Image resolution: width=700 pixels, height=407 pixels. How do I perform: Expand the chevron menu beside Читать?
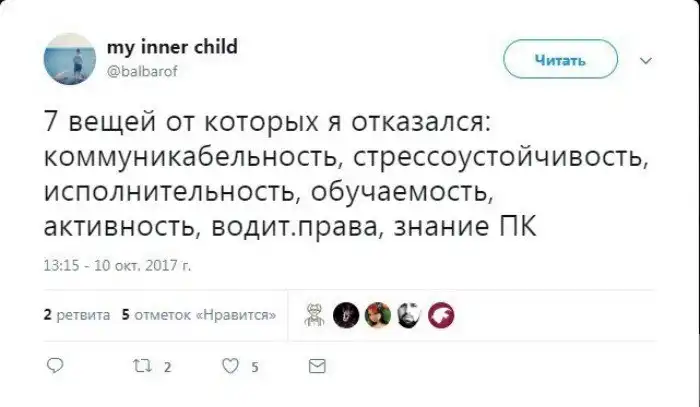[x=644, y=60]
